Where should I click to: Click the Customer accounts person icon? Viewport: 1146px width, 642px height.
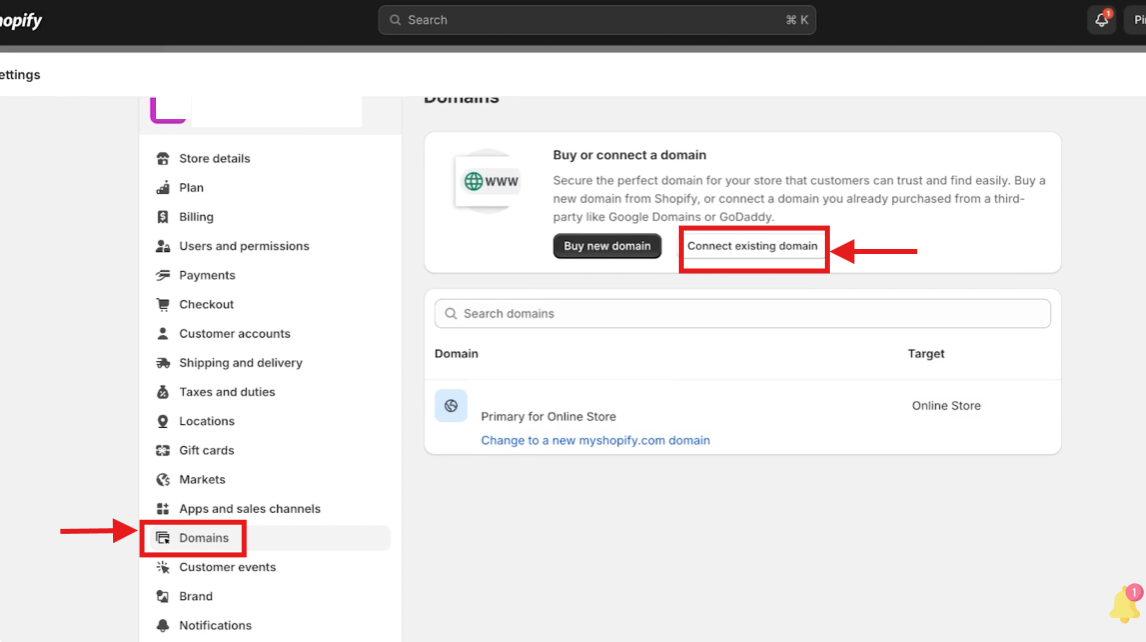coord(162,334)
